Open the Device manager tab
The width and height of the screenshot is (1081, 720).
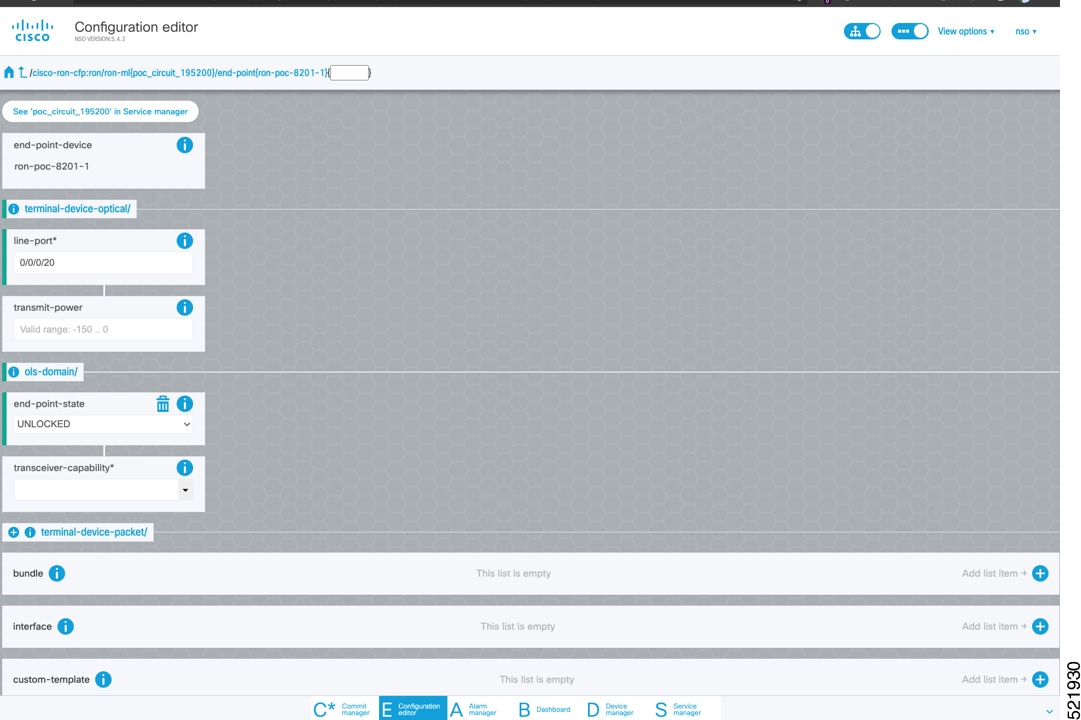pos(611,709)
